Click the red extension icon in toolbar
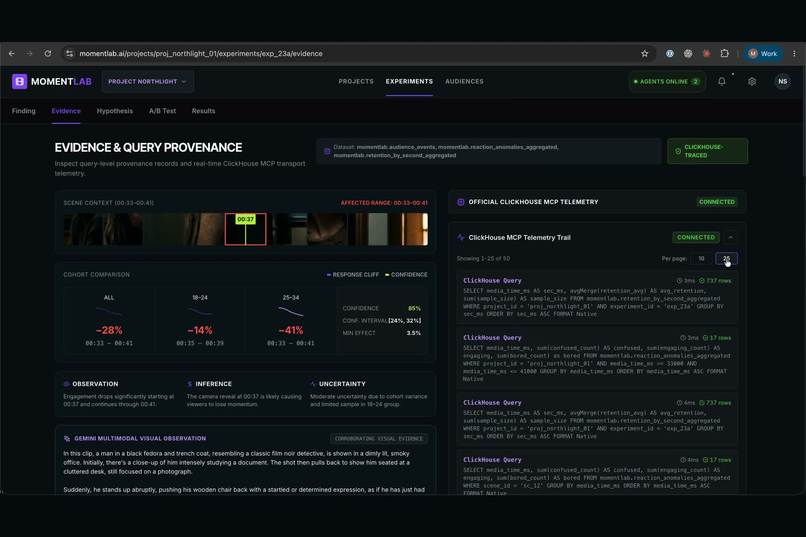Viewport: 806px width, 537px height. click(706, 53)
